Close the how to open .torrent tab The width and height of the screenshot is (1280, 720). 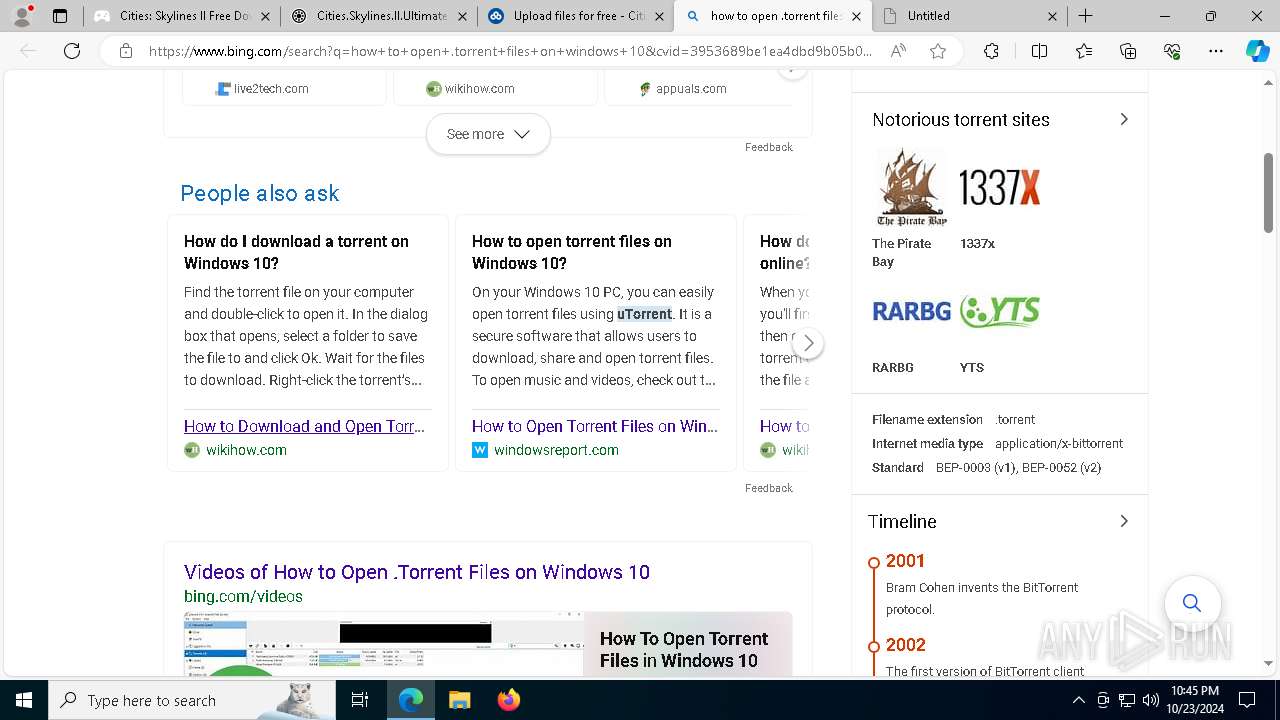point(855,16)
